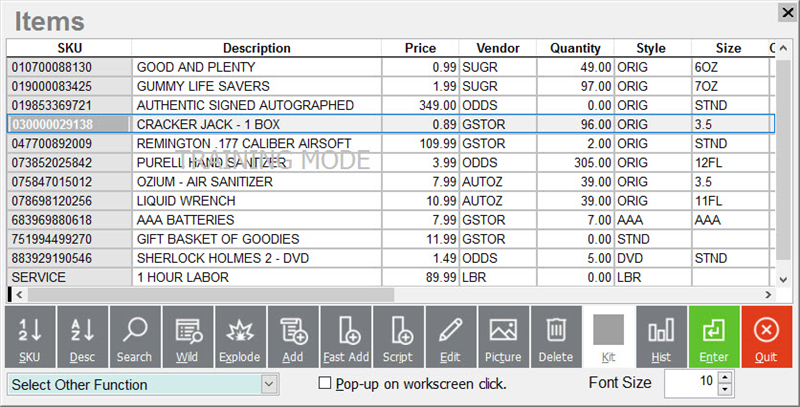Click SKU 883929190546 cell

[x=69, y=259]
